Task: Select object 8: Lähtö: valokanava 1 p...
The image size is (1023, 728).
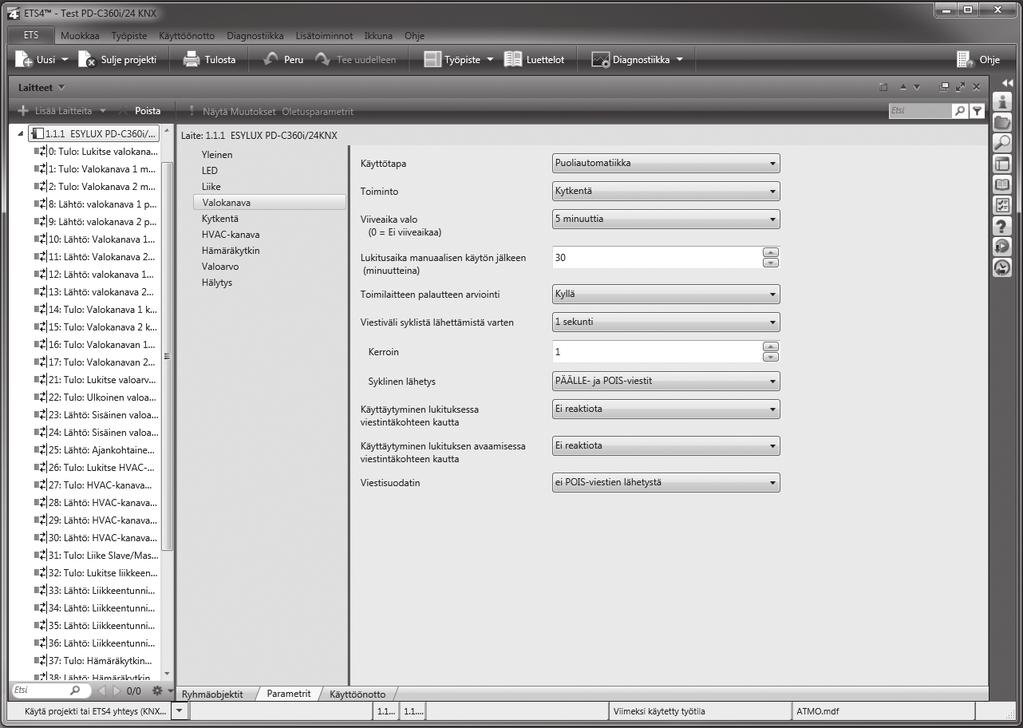Action: (x=95, y=204)
